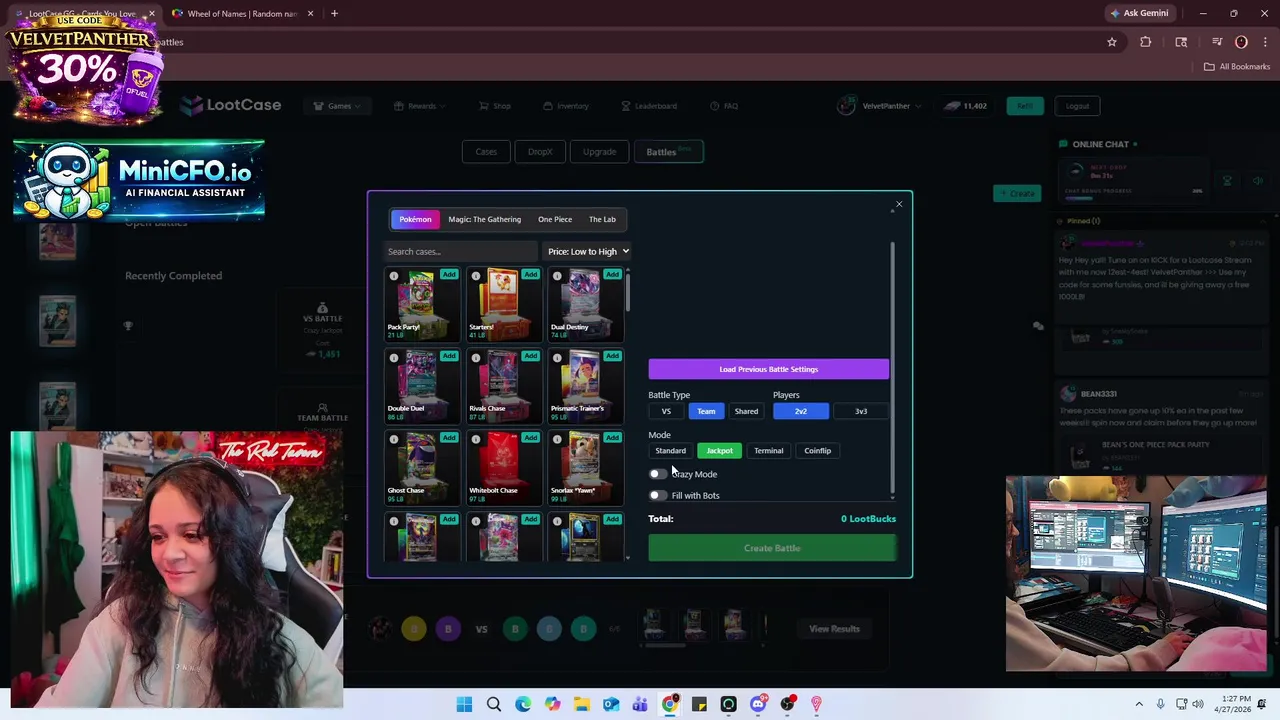Select Jackpot mode
The image size is (1280, 720).
click(720, 451)
